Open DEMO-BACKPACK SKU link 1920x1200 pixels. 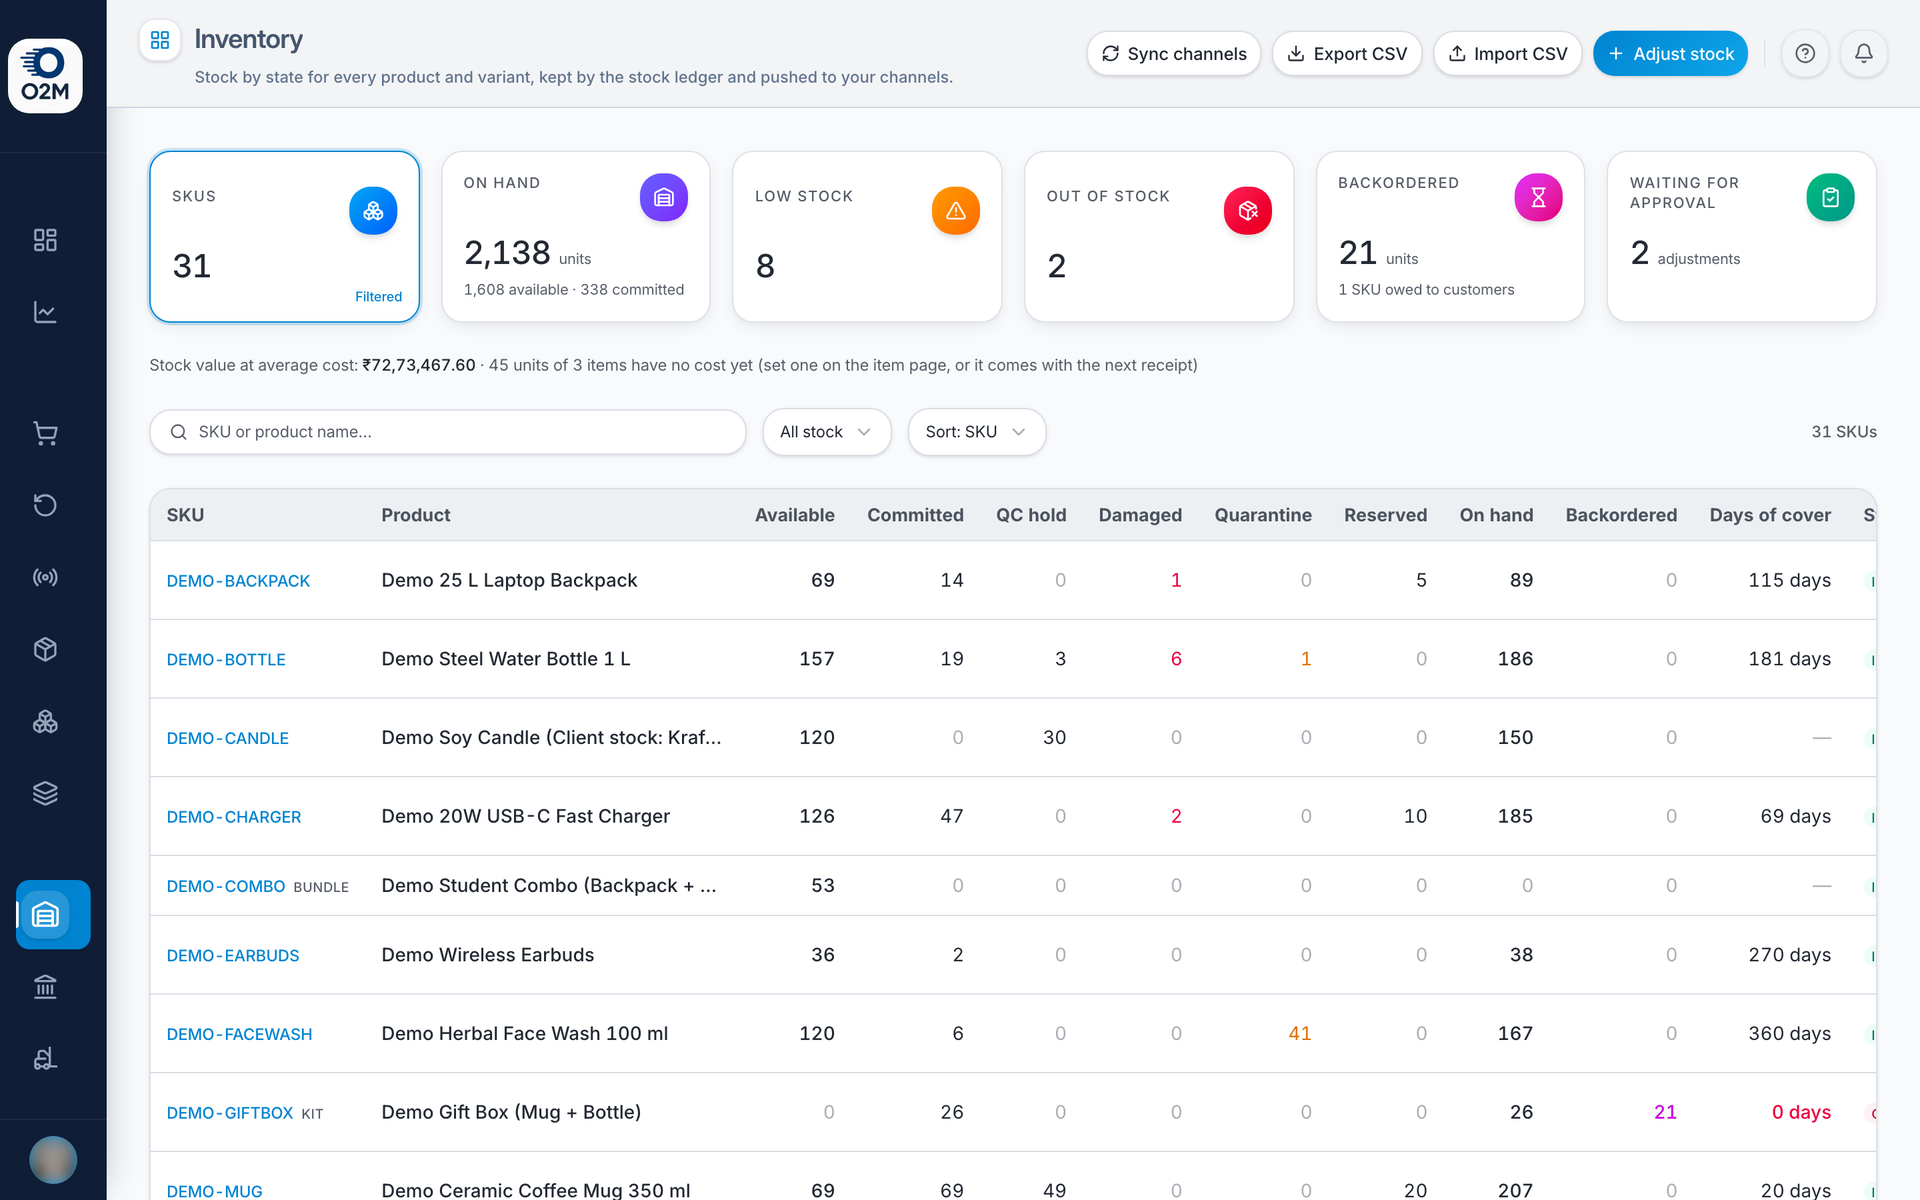tap(238, 581)
